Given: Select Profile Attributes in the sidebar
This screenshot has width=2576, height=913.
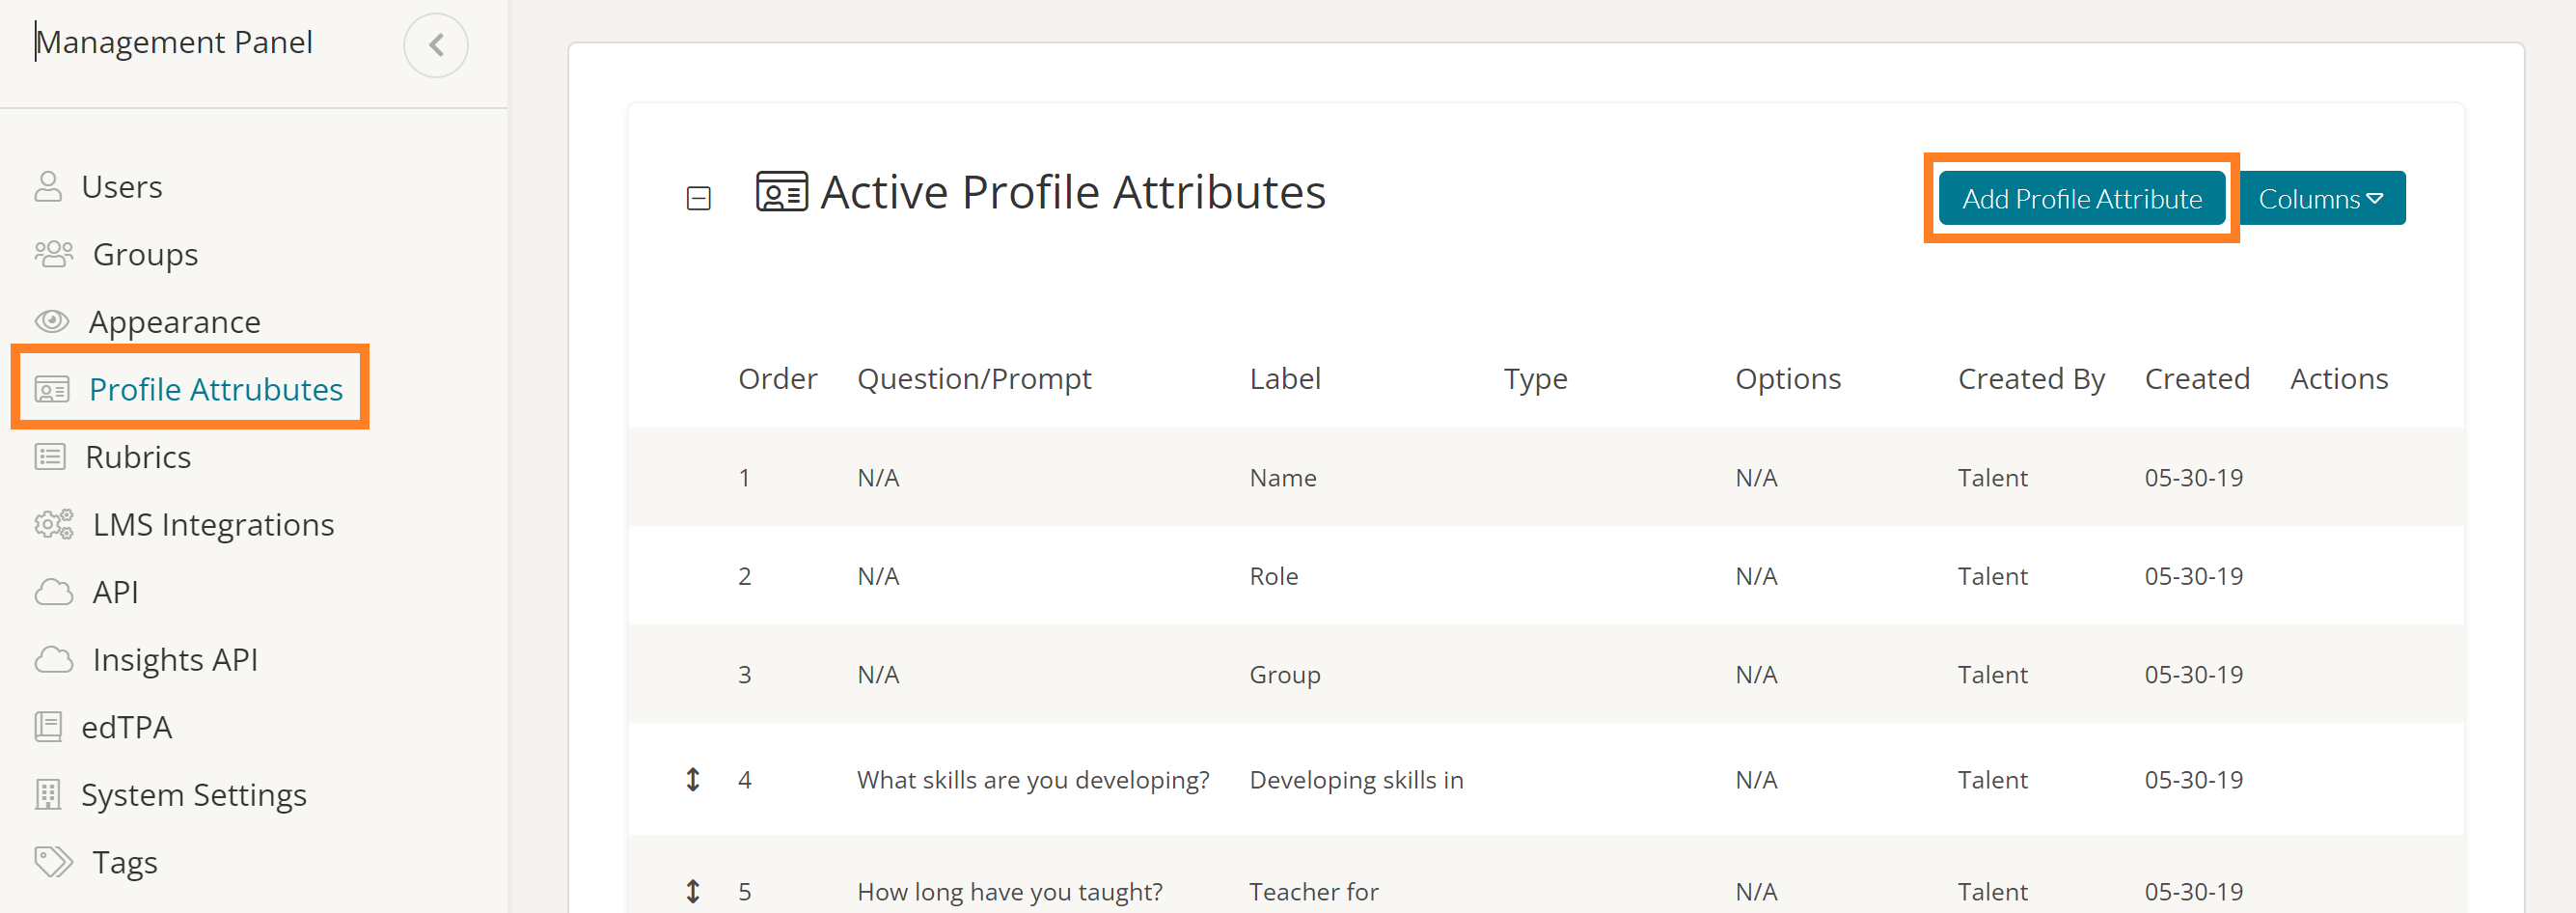Looking at the screenshot, I should 216,389.
